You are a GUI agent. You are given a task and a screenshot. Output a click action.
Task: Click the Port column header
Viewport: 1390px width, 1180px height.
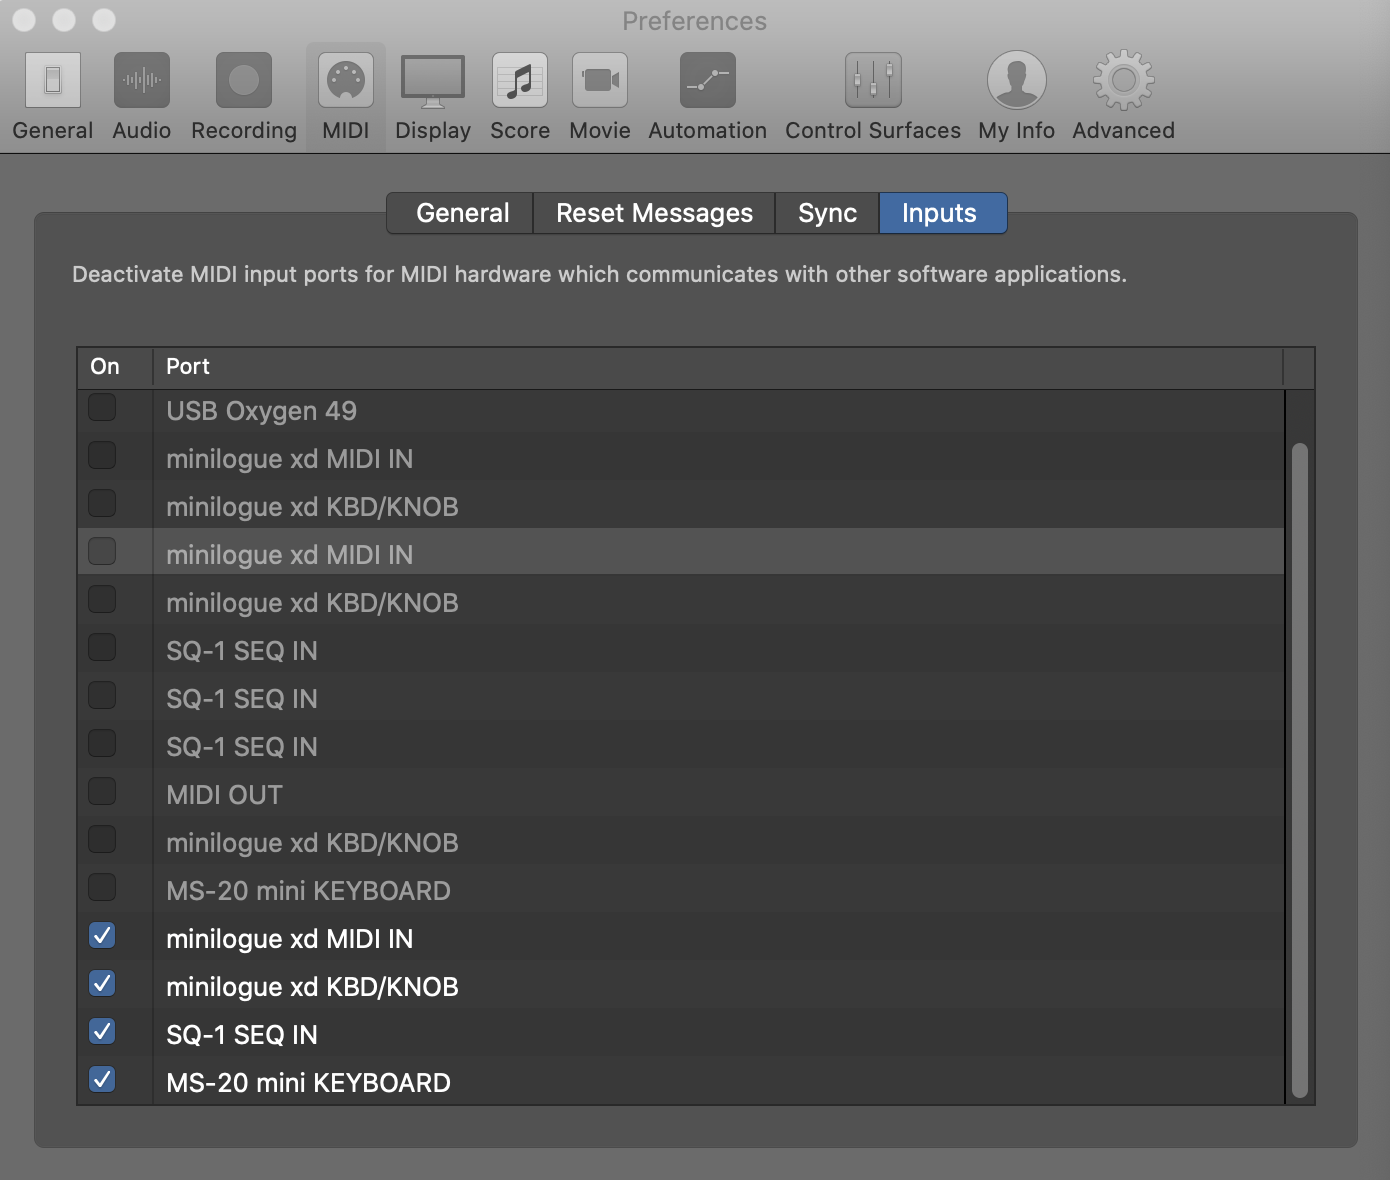click(717, 367)
